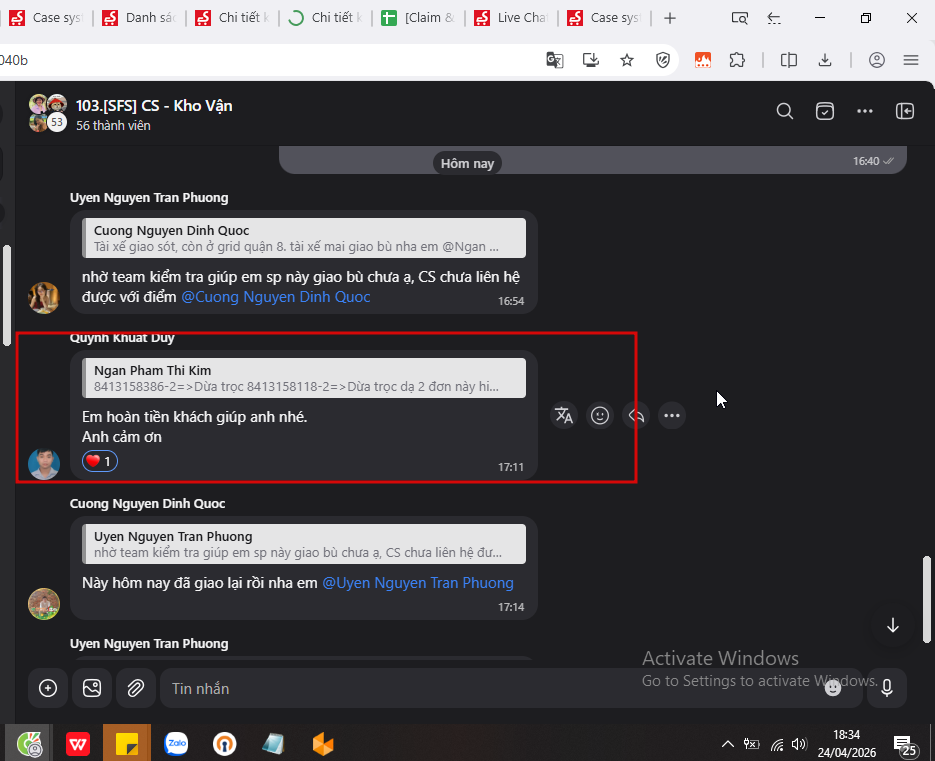Open the plus attachment menu in composer

coord(48,688)
